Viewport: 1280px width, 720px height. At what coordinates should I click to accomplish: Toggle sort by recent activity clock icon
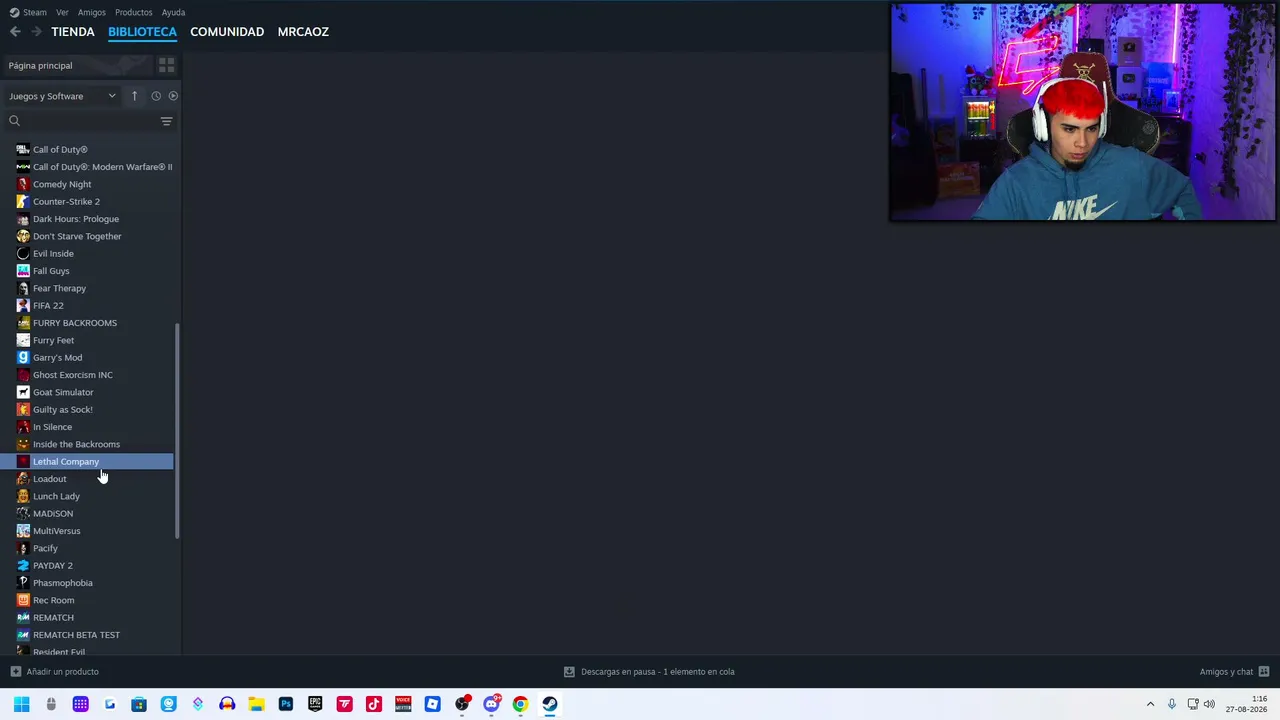click(156, 96)
